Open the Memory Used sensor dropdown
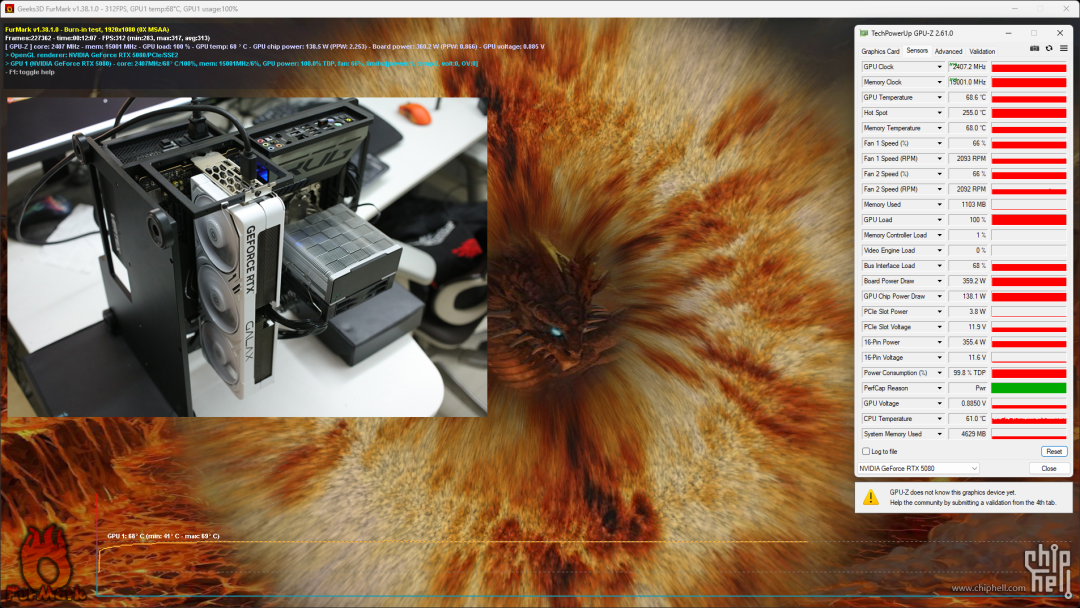 pyautogui.click(x=939, y=205)
